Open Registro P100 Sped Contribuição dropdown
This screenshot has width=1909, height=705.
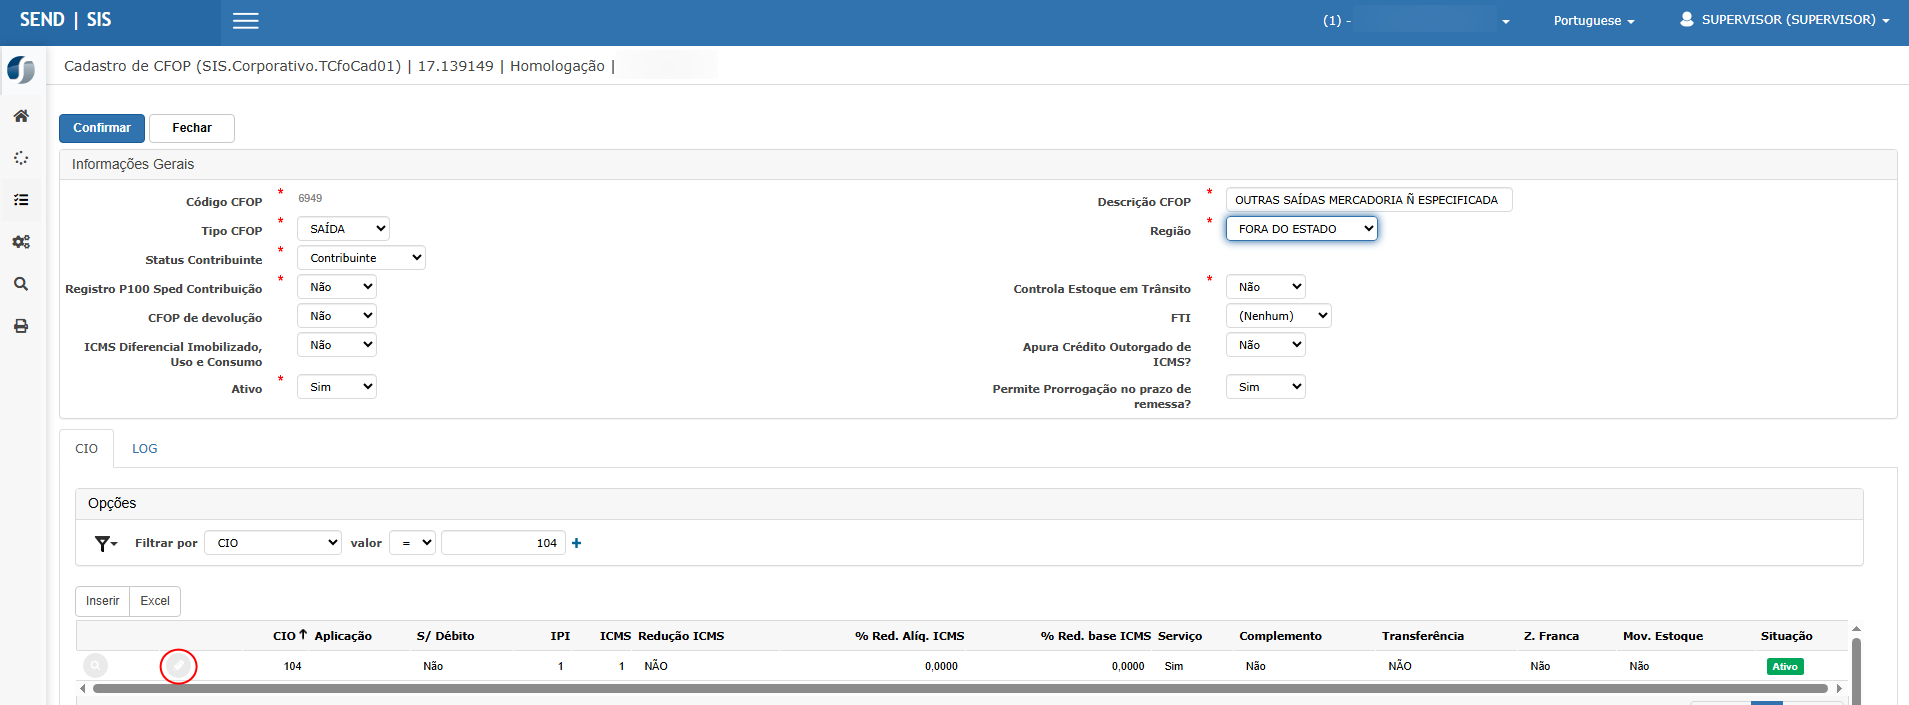(337, 287)
